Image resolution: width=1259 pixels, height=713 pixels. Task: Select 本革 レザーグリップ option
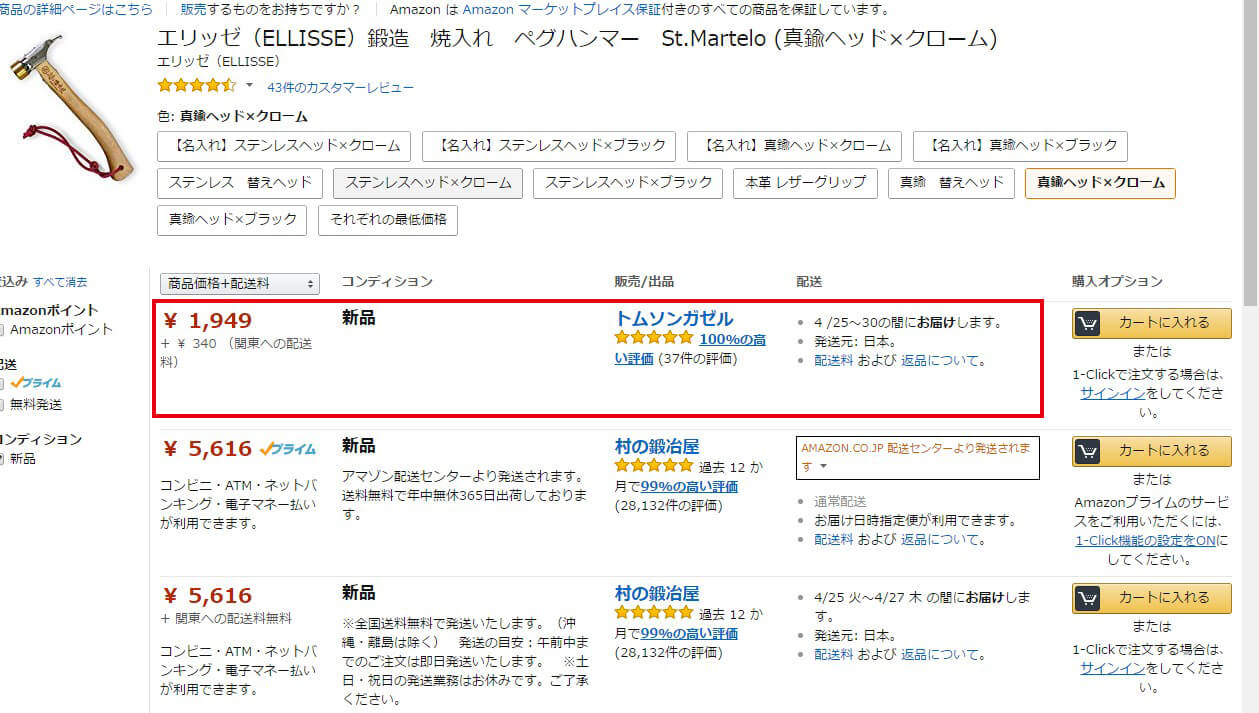click(x=806, y=183)
